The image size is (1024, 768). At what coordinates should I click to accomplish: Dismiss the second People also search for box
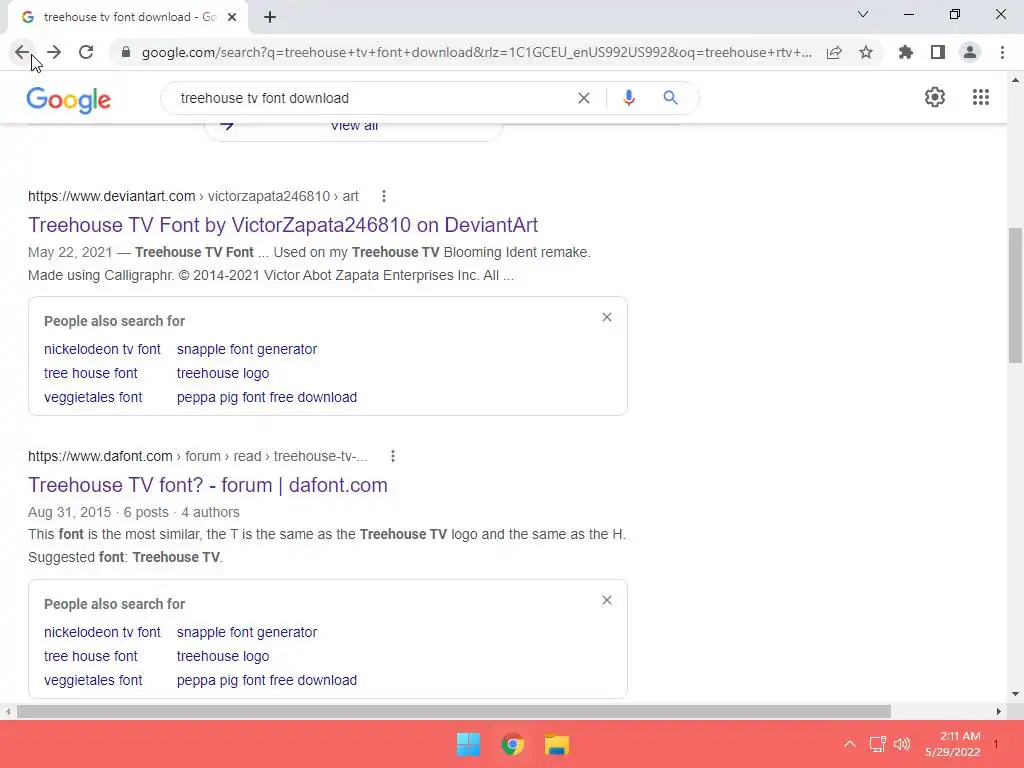click(x=607, y=600)
